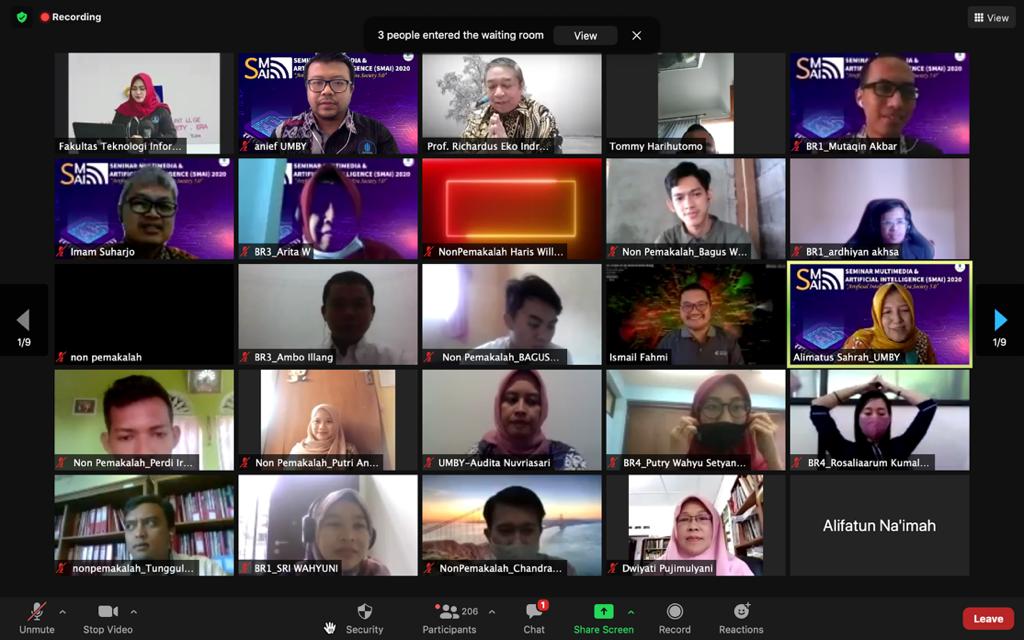The height and width of the screenshot is (640, 1024).
Task: Select Alifatun Na'imah name-only tile
Action: [x=880, y=526]
